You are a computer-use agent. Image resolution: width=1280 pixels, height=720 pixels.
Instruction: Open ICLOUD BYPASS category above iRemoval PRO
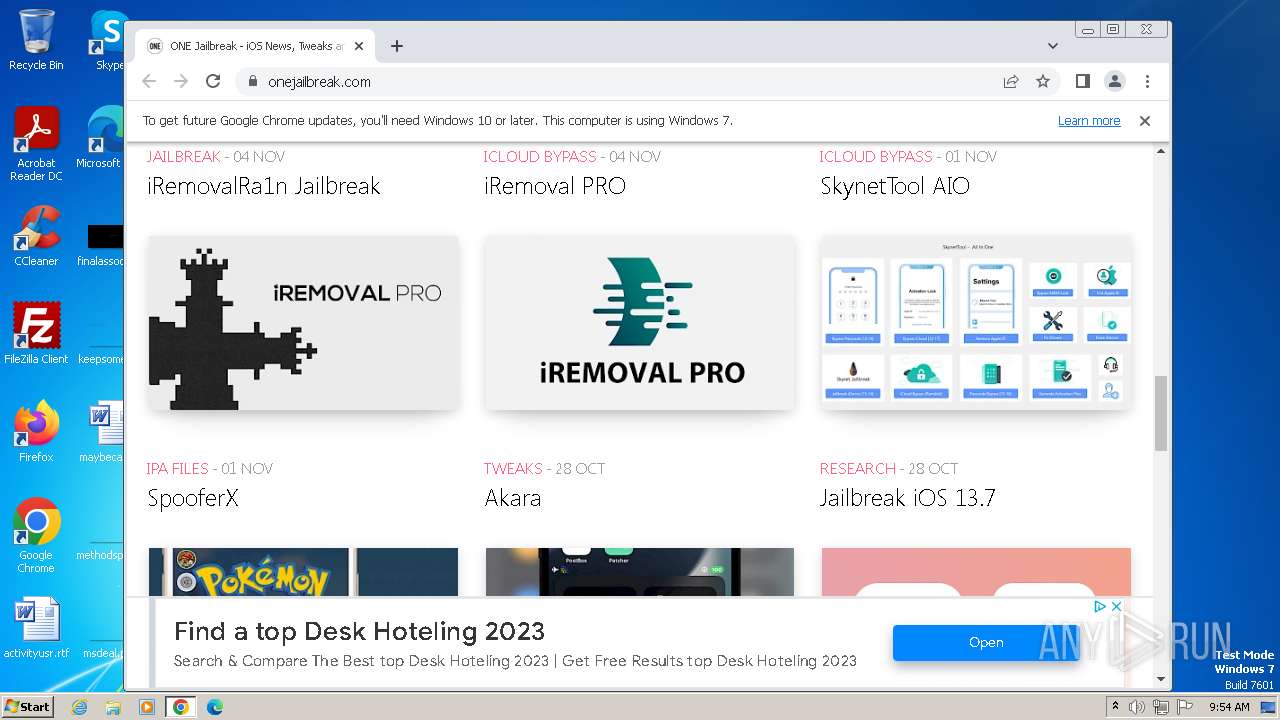(x=540, y=157)
